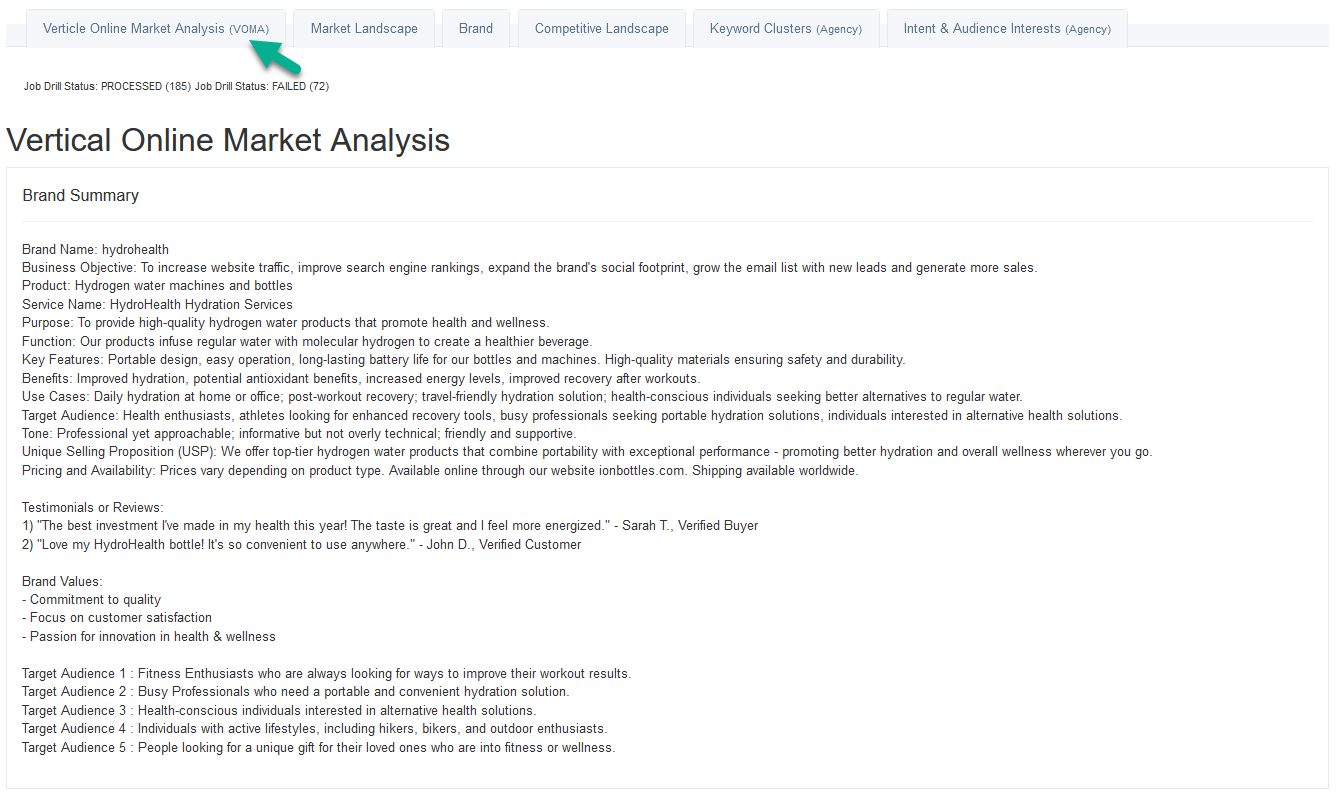Click John D.'s Verified Customer review
1339x794 pixels.
point(301,544)
